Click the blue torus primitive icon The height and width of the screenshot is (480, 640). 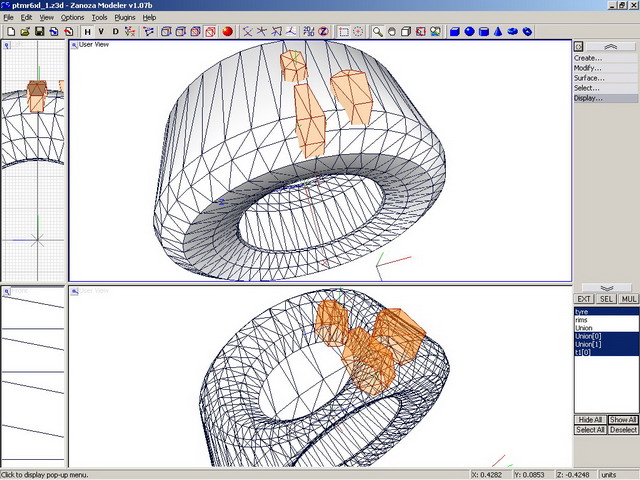pos(513,32)
